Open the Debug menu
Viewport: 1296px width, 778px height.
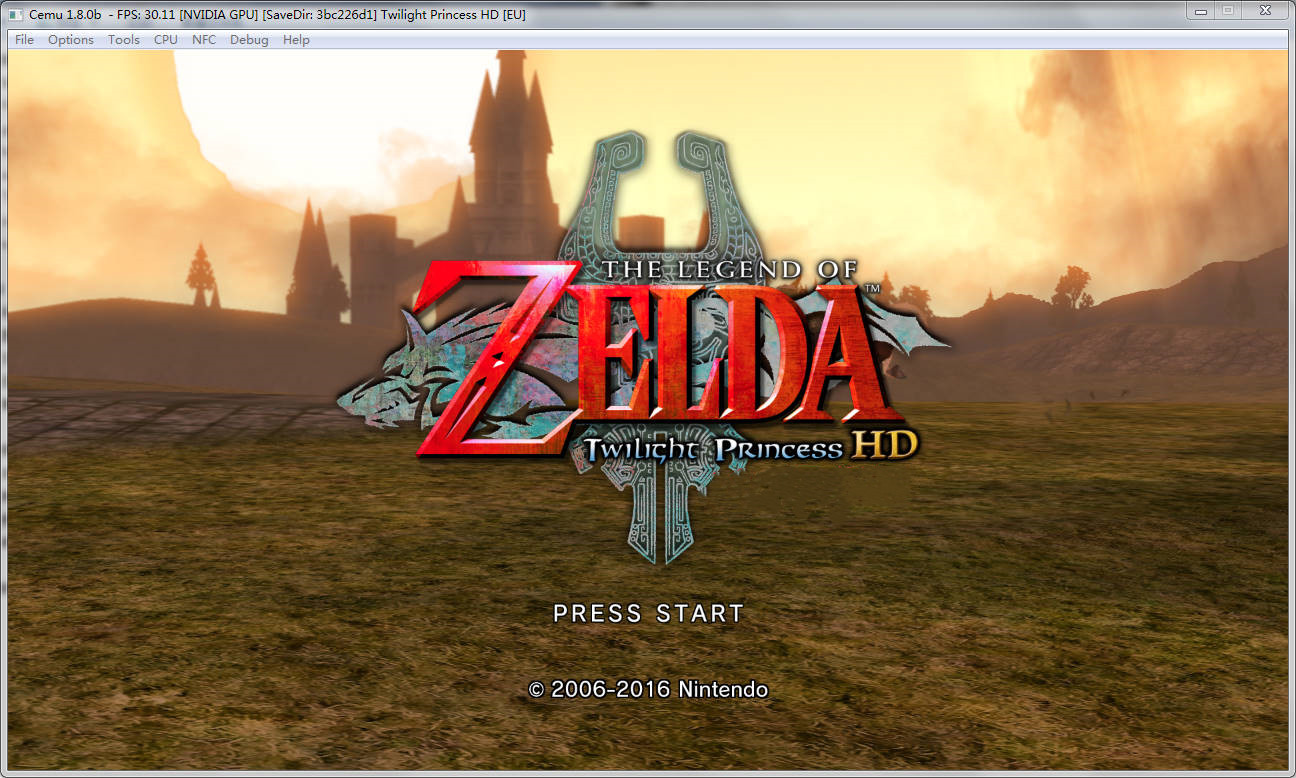click(249, 40)
